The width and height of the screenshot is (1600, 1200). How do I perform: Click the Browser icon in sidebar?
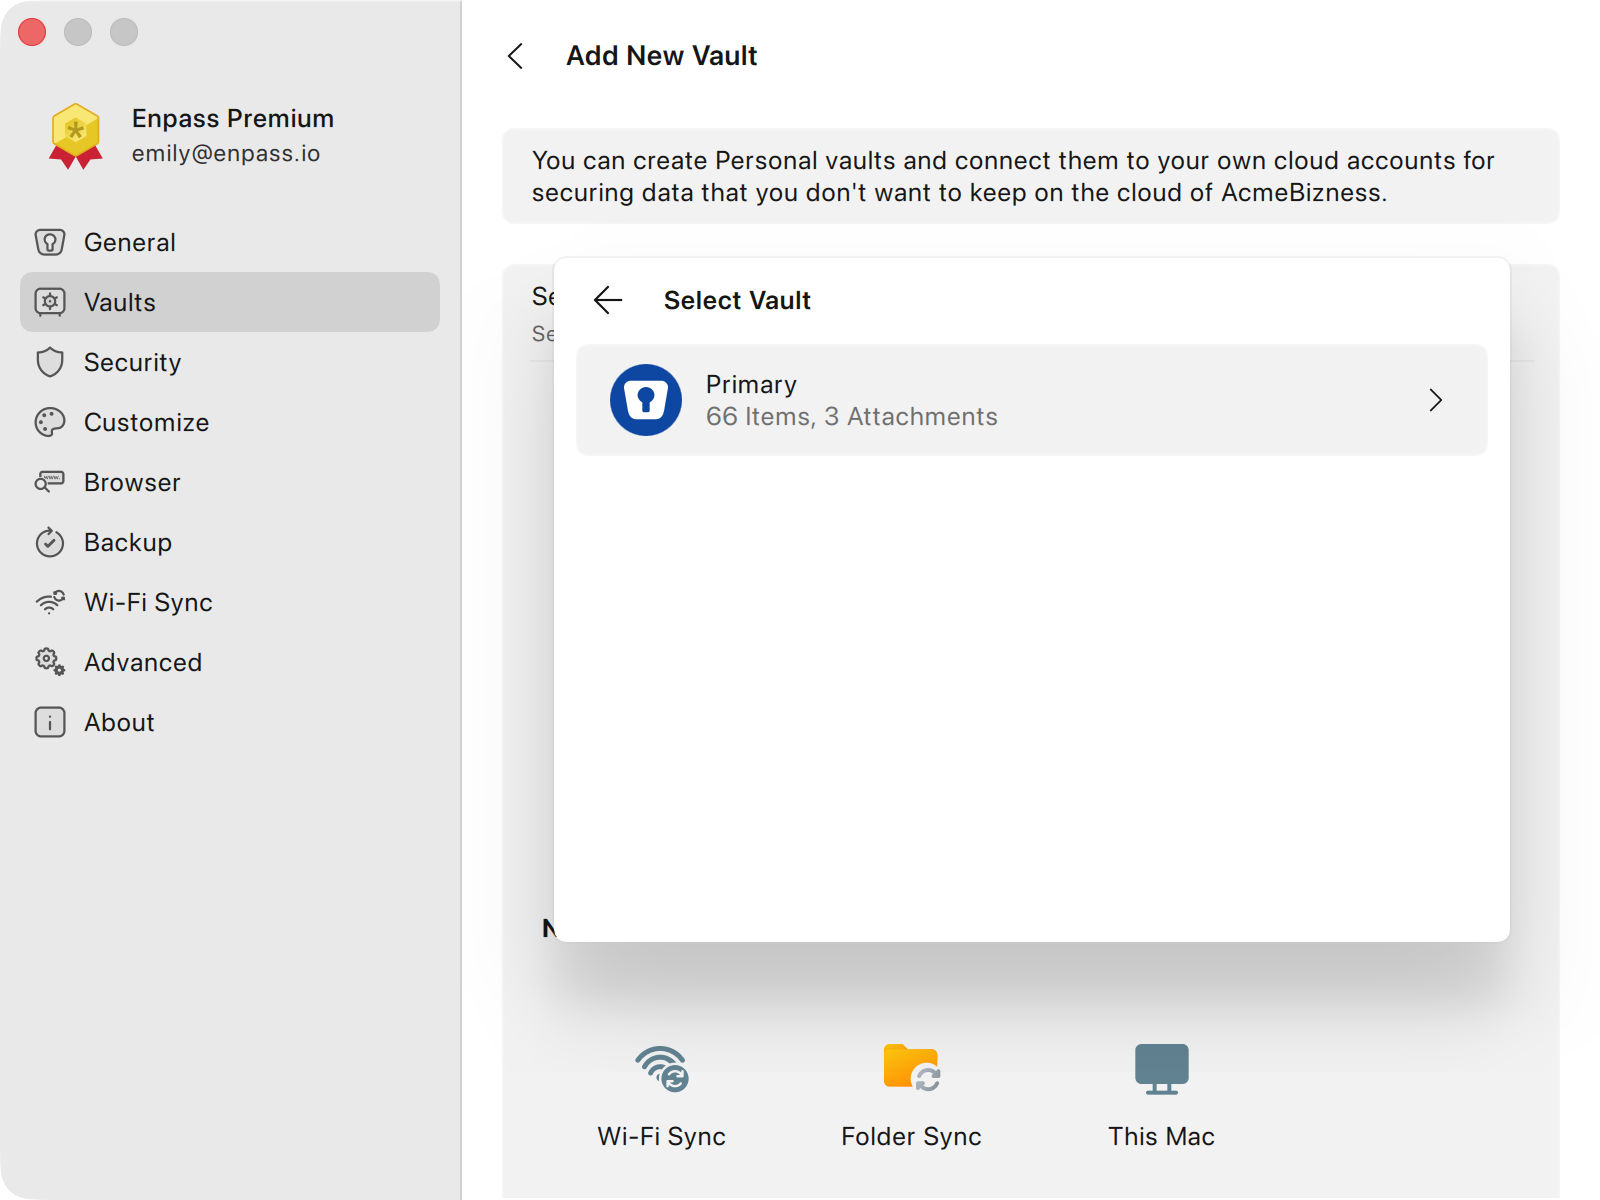coord(50,482)
